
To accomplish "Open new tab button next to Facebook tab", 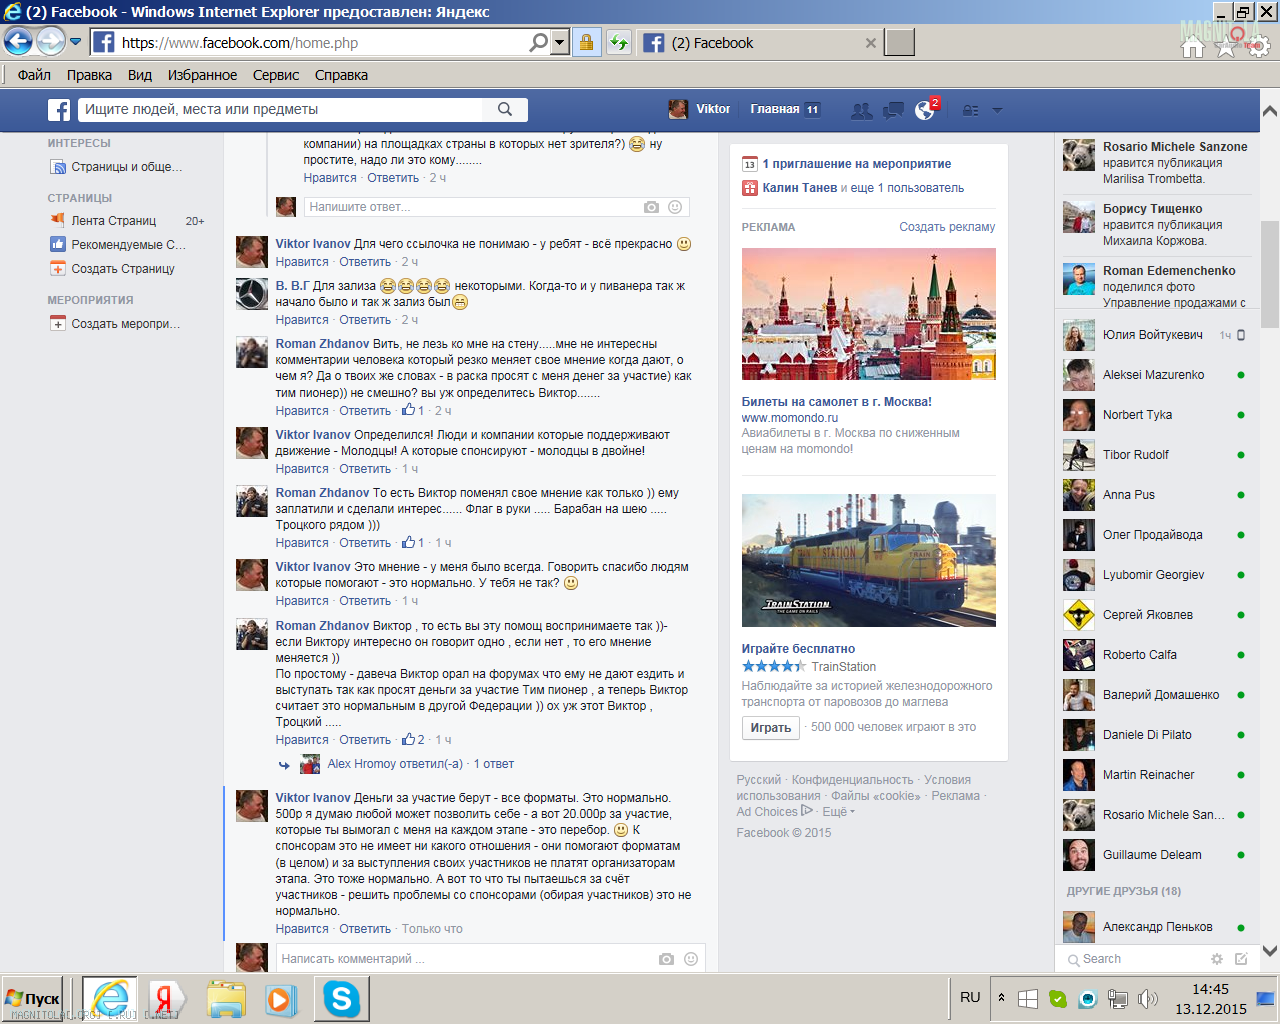I will coord(900,42).
